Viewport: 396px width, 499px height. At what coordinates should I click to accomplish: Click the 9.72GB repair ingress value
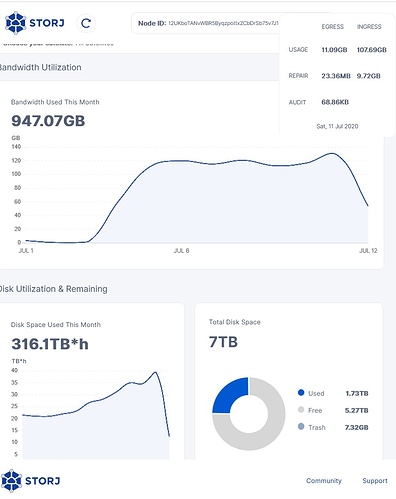[x=368, y=76]
